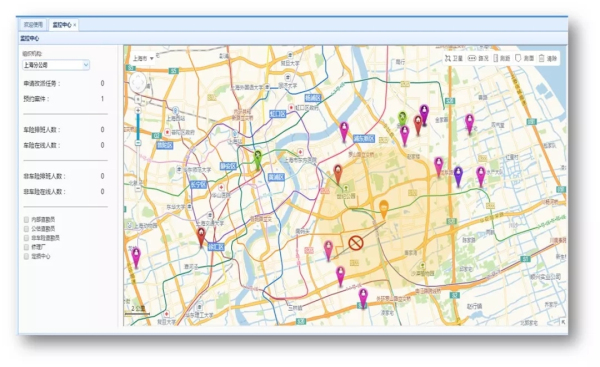This screenshot has width=600, height=367.
Task: Select the 监控中心 tab
Action: [x=61, y=25]
